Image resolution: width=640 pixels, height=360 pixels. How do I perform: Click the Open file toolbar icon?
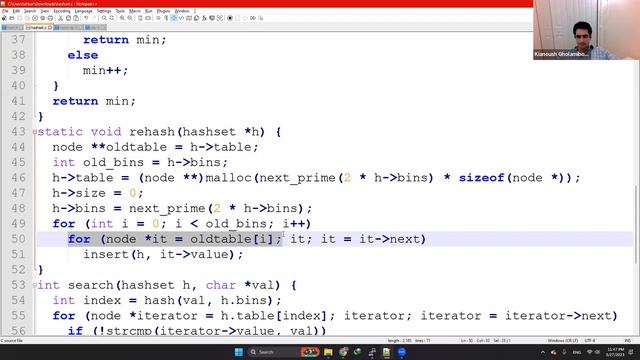tap(11, 18)
